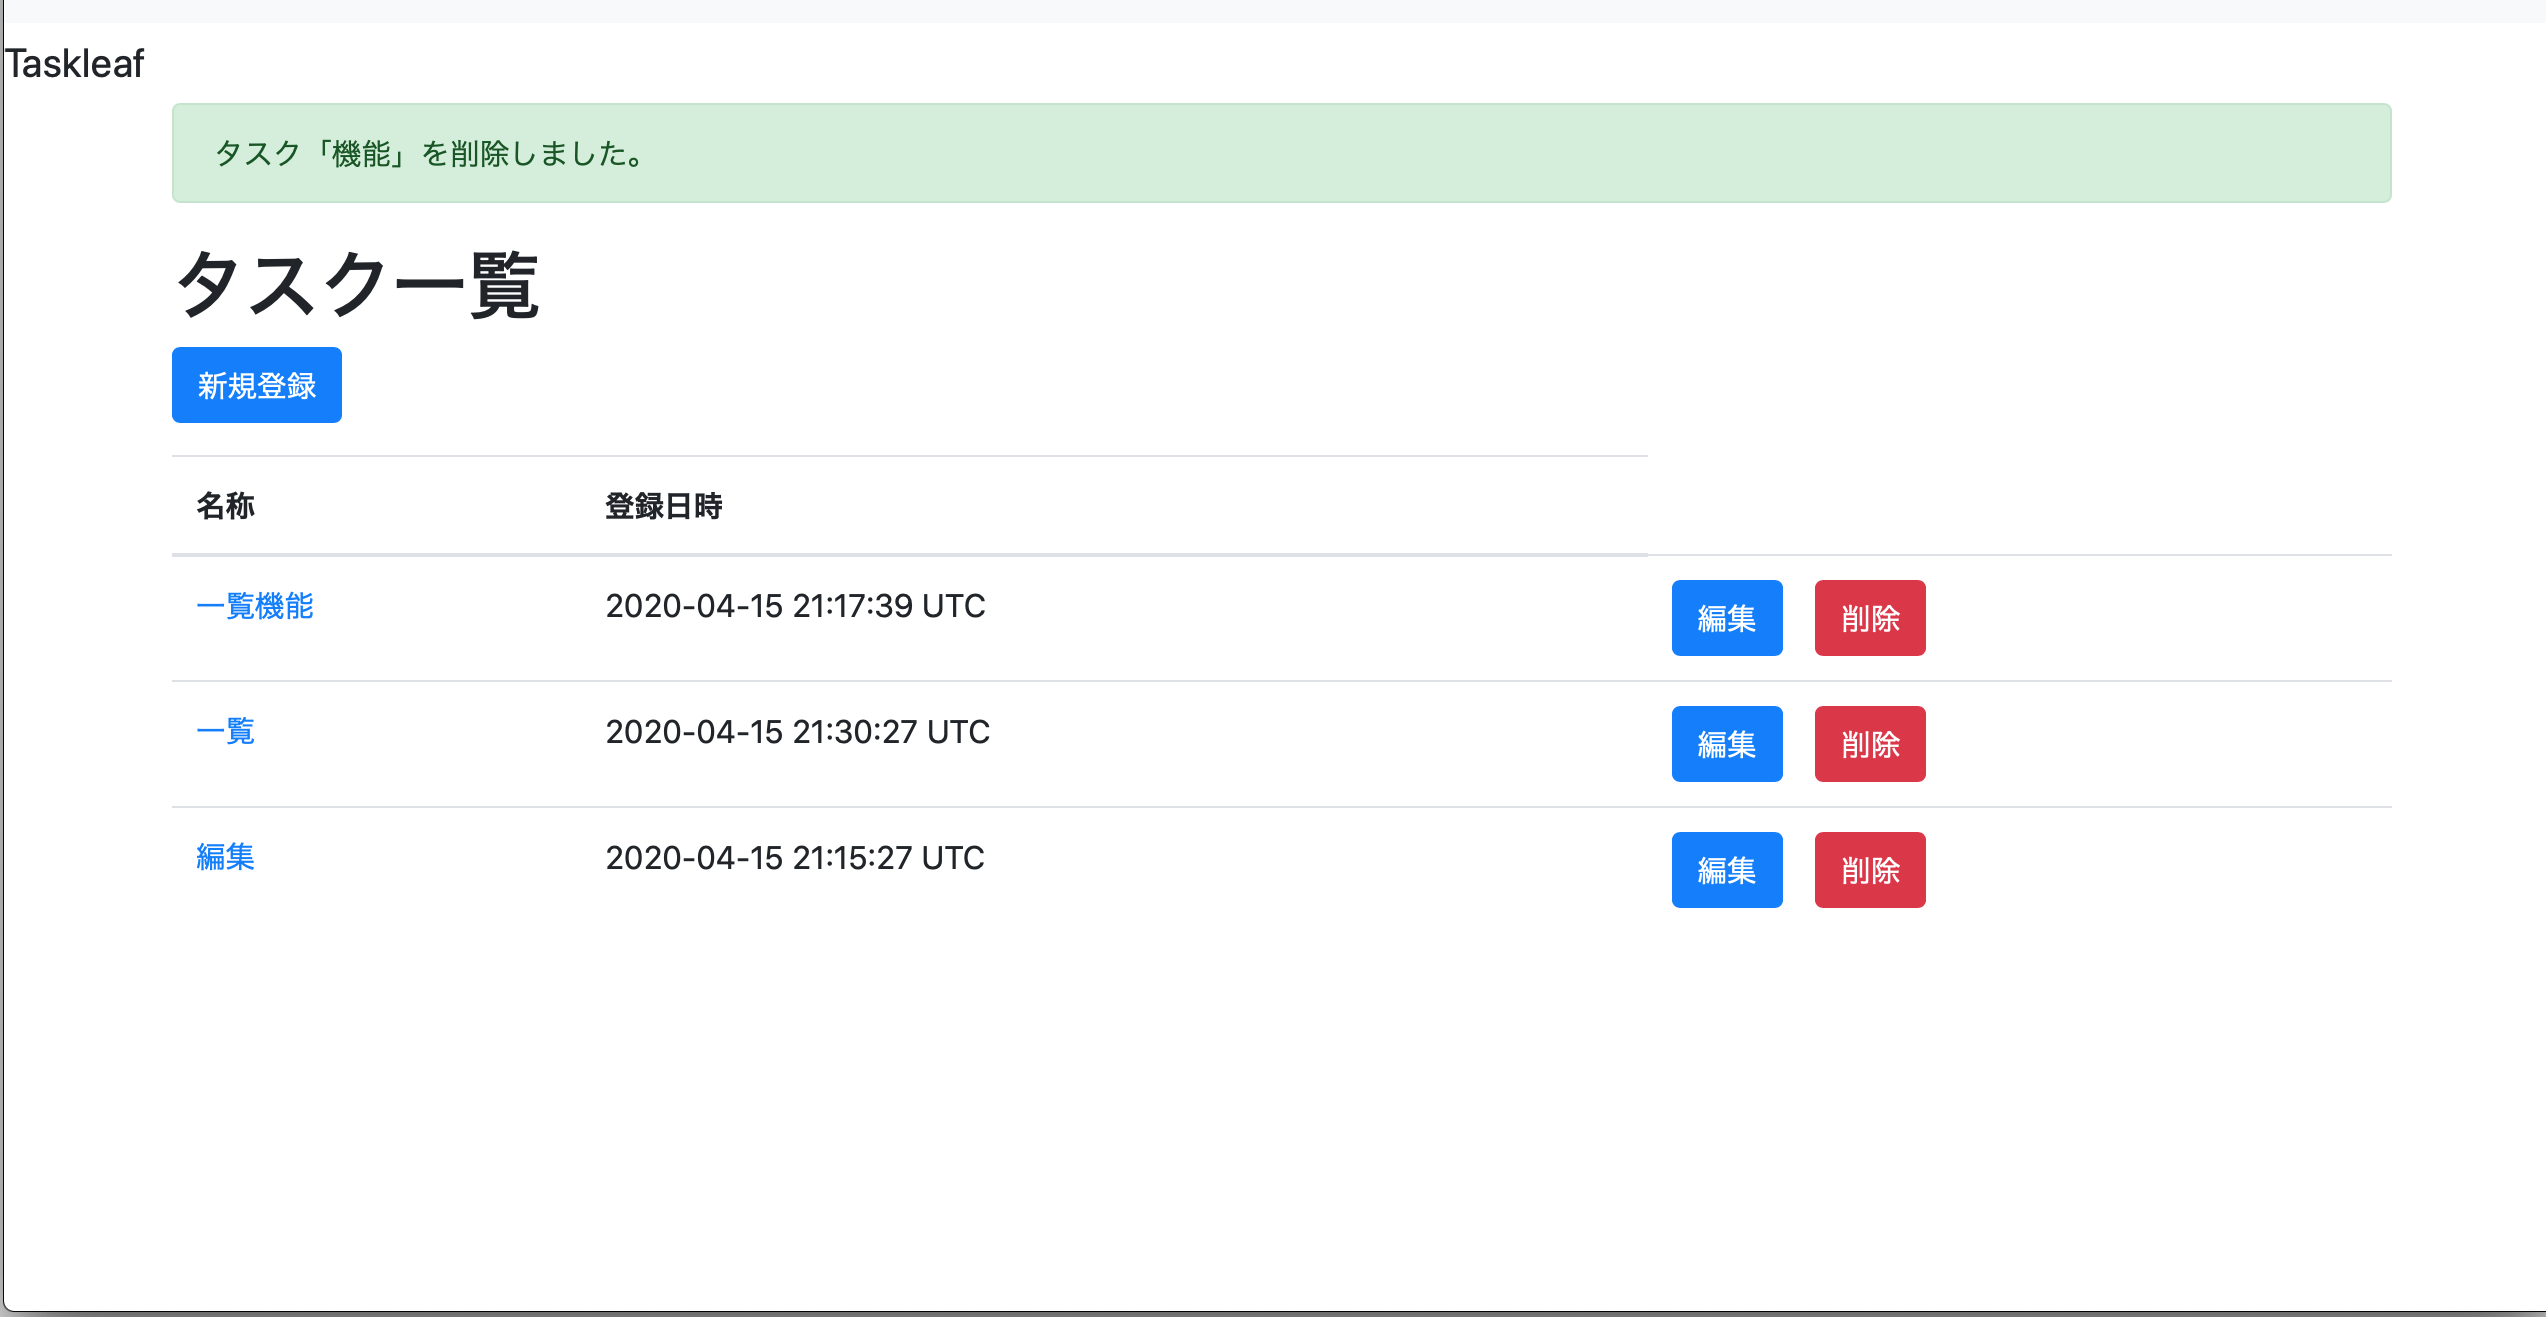The image size is (2546, 1317).
Task: Delete the task named 編集
Action: coord(1869,870)
